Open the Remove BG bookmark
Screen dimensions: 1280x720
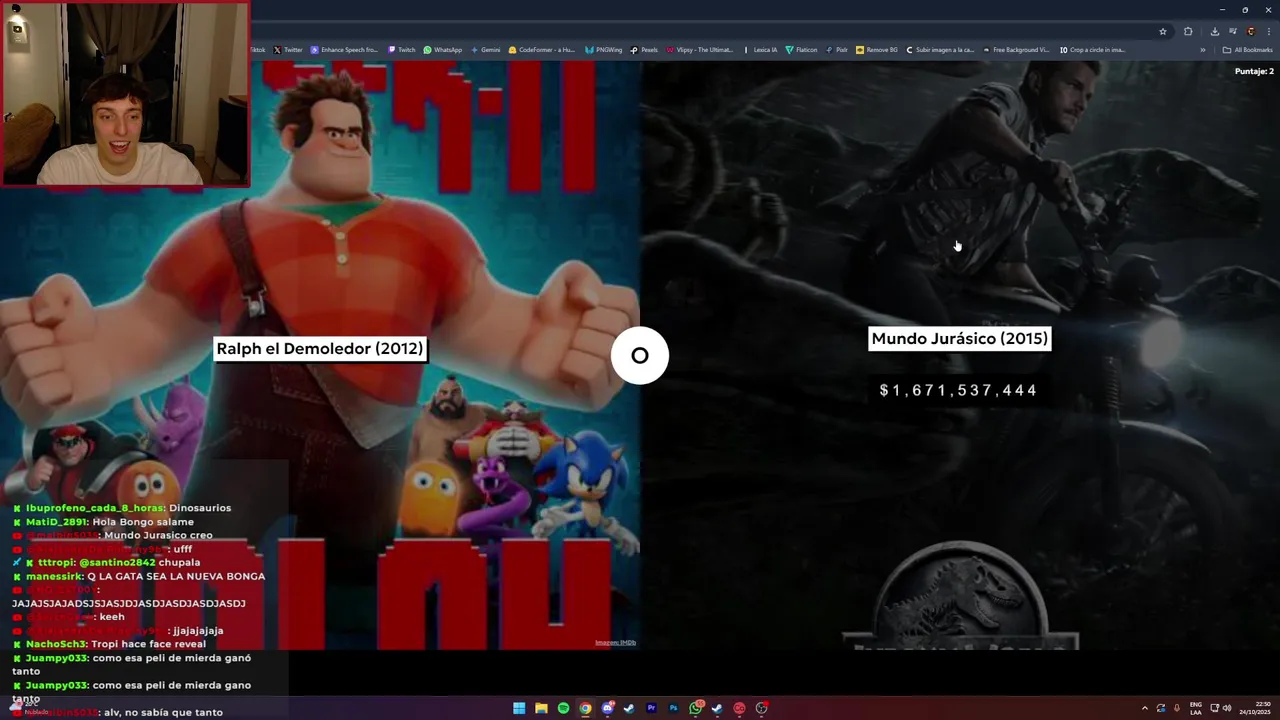[877, 50]
